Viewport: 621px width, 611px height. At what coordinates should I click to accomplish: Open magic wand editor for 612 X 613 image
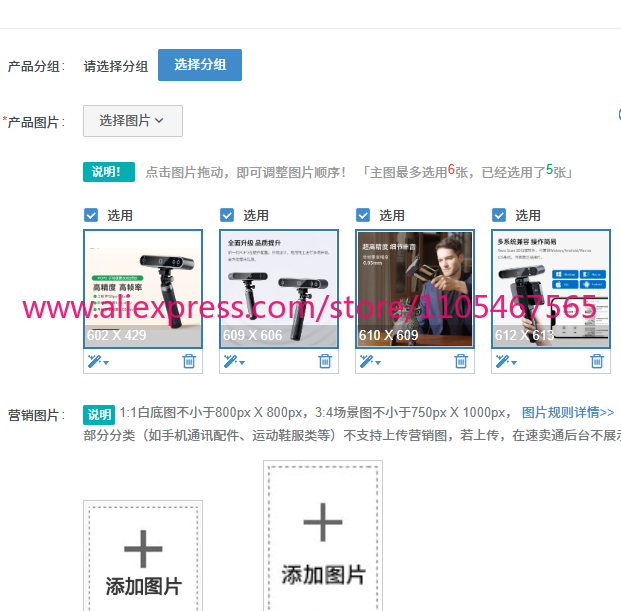click(503, 361)
